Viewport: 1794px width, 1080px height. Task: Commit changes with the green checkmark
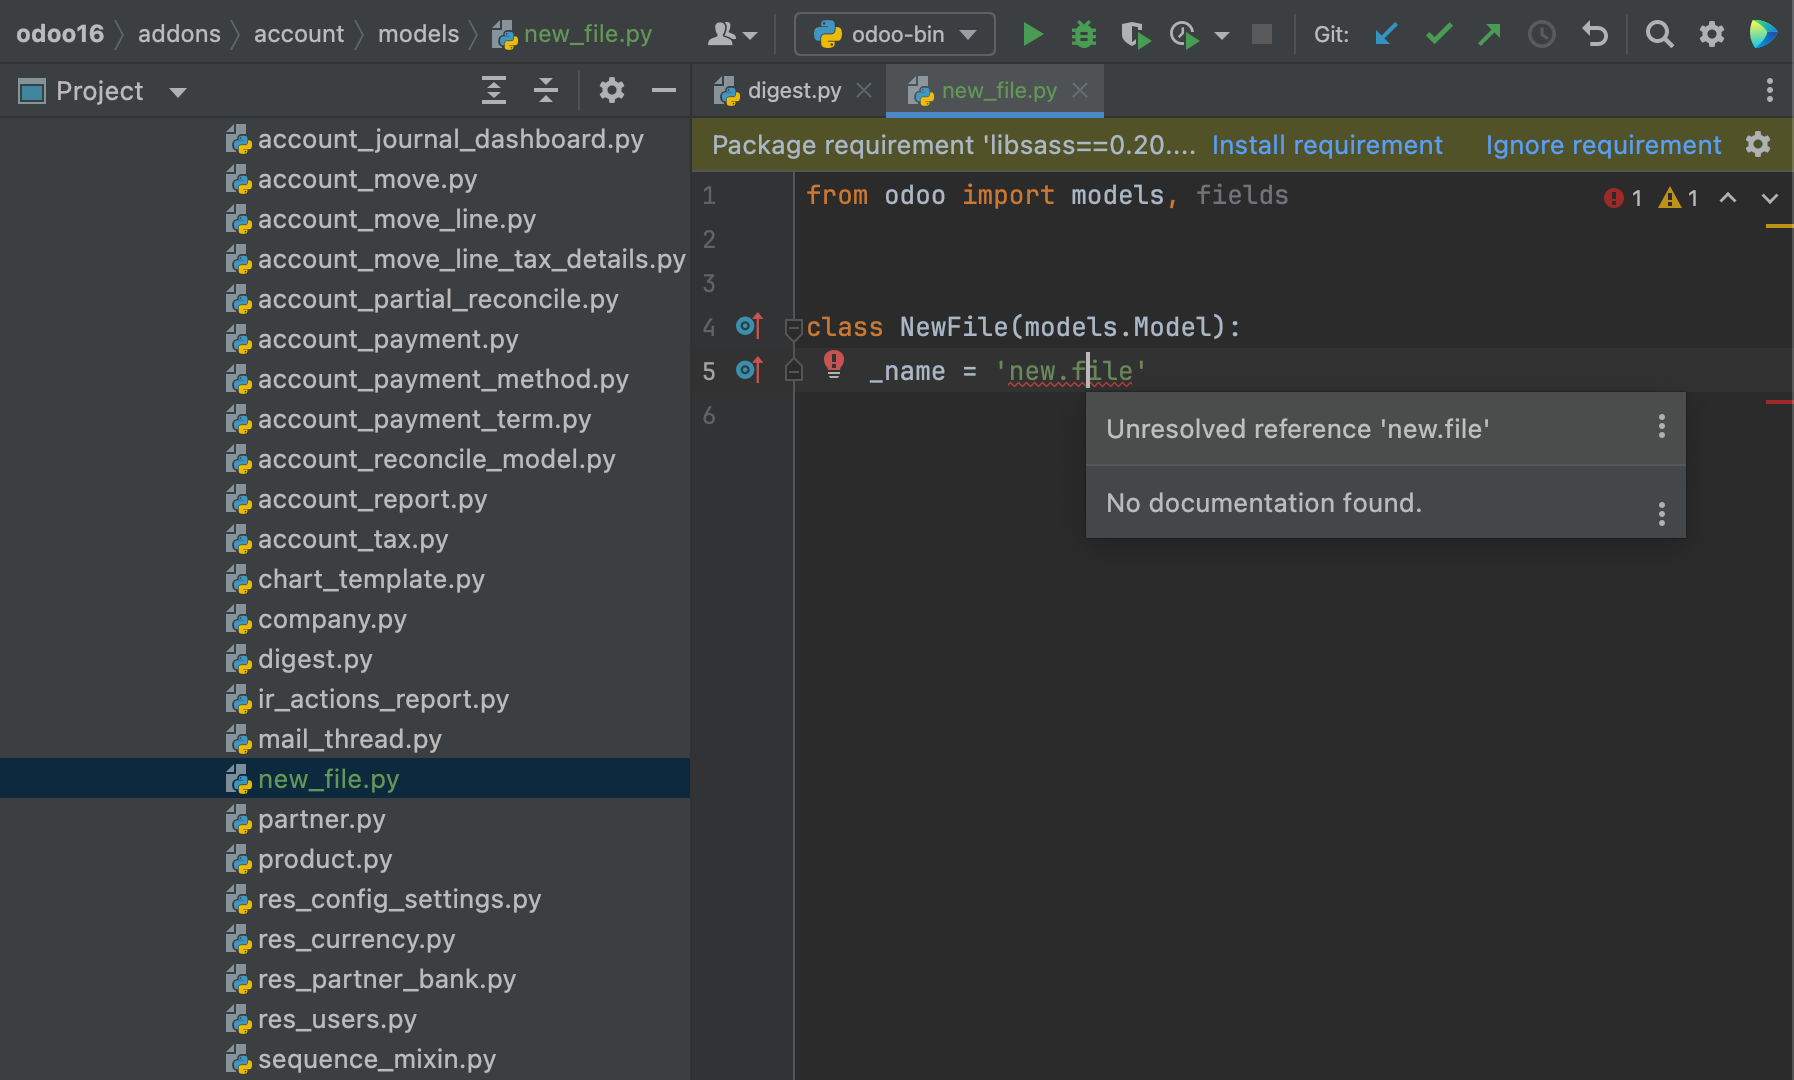tap(1438, 35)
